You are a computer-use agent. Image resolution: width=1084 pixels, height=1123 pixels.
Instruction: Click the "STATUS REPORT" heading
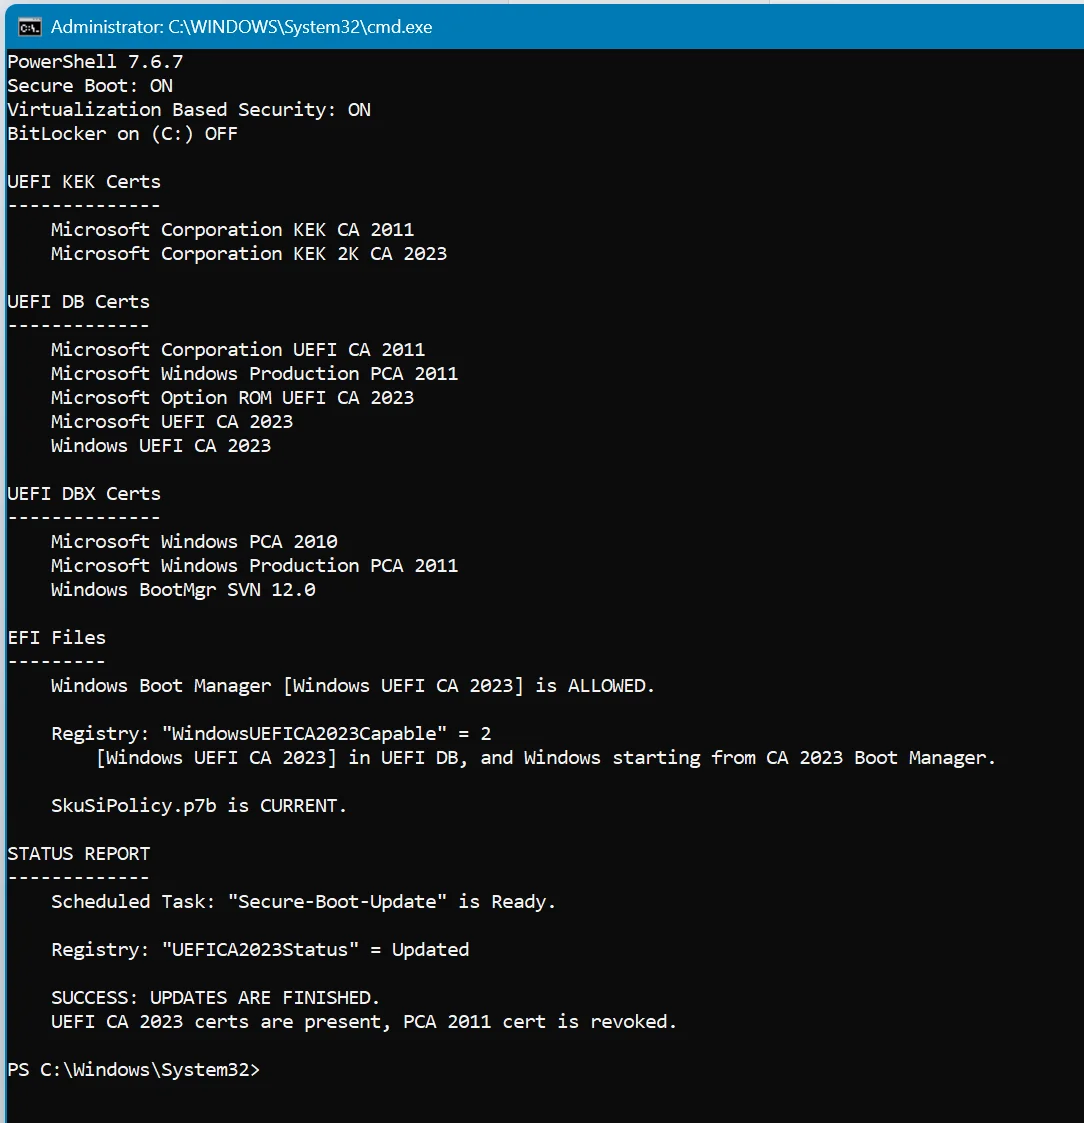point(79,854)
